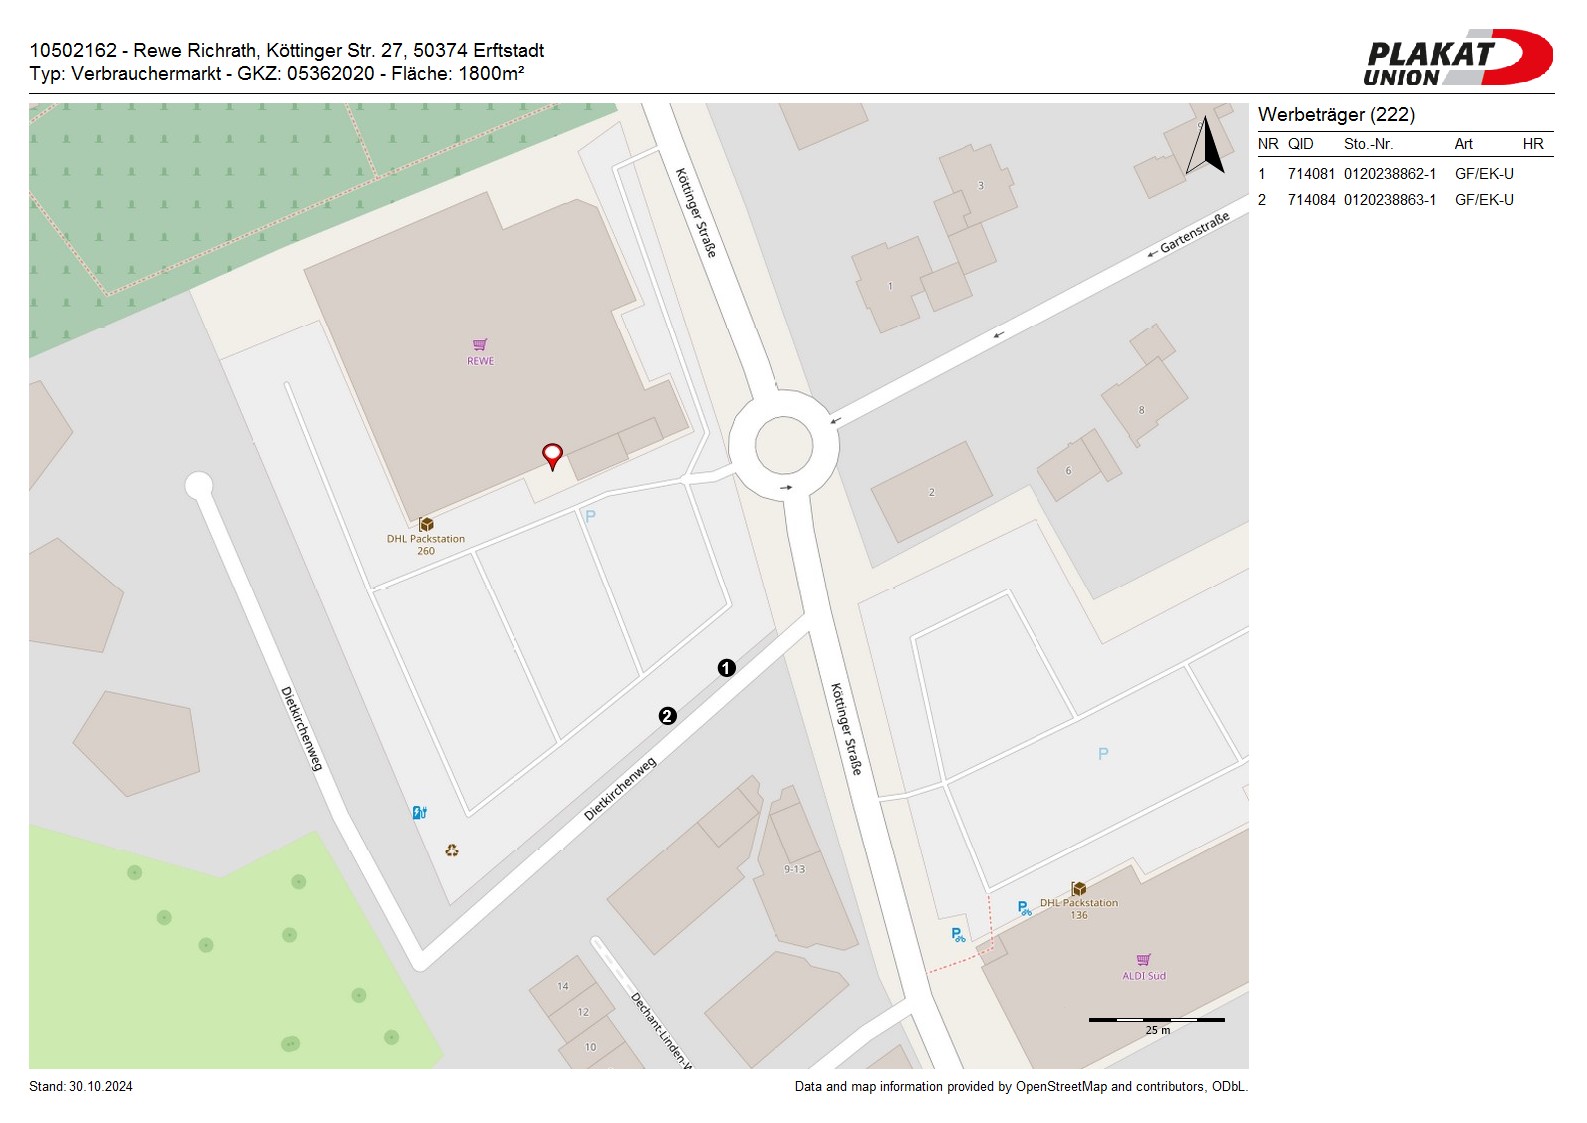Click the red location pin at Rewe
This screenshot has height=1123, width=1587.
tap(552, 455)
